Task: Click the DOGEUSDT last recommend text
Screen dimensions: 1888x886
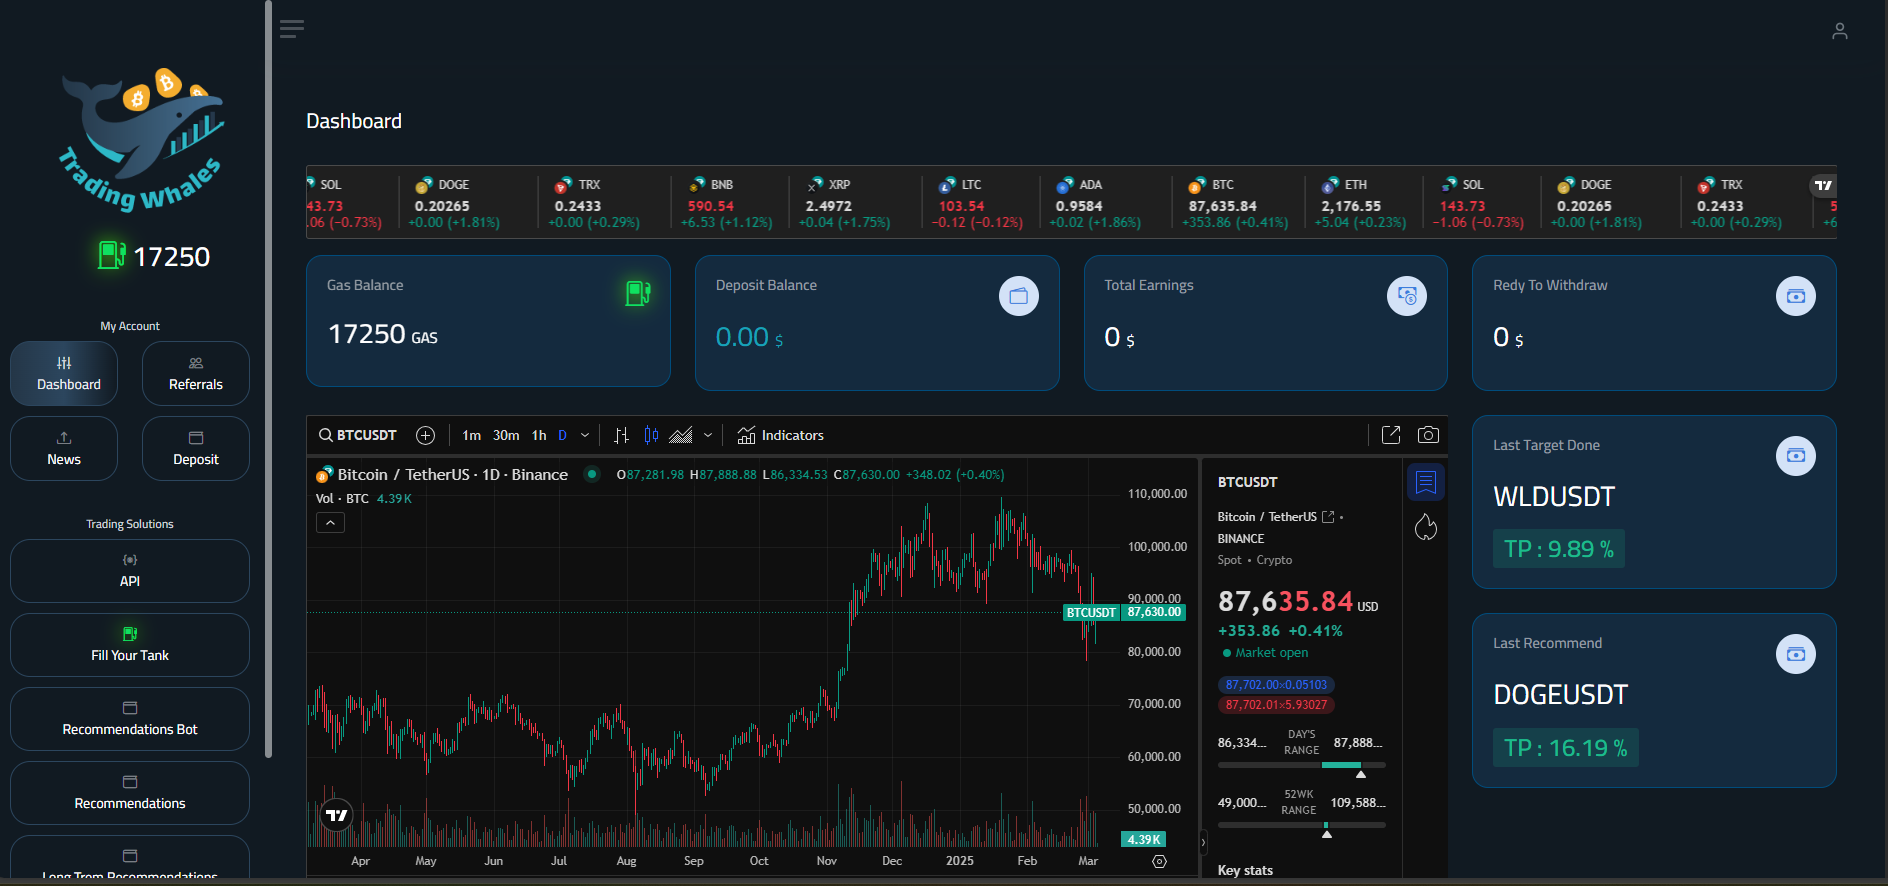Action: tap(1560, 695)
